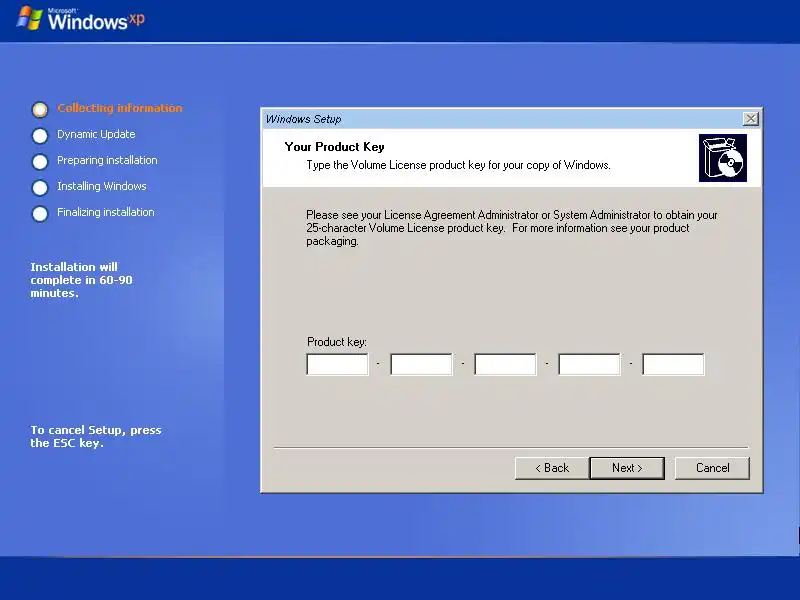Screen dimensions: 800x600
Task: Click the 'Installing Windows' text
Action: pyautogui.click(x=102, y=186)
